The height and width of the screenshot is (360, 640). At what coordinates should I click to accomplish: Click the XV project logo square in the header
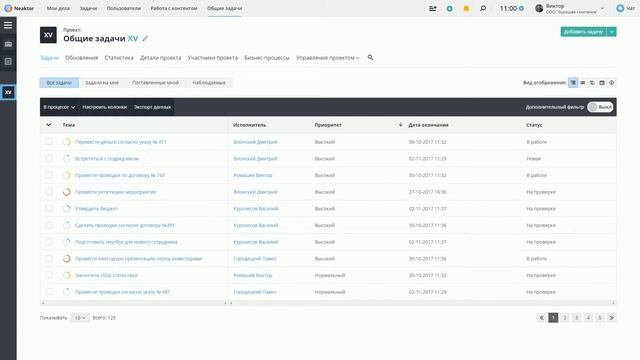pos(48,35)
